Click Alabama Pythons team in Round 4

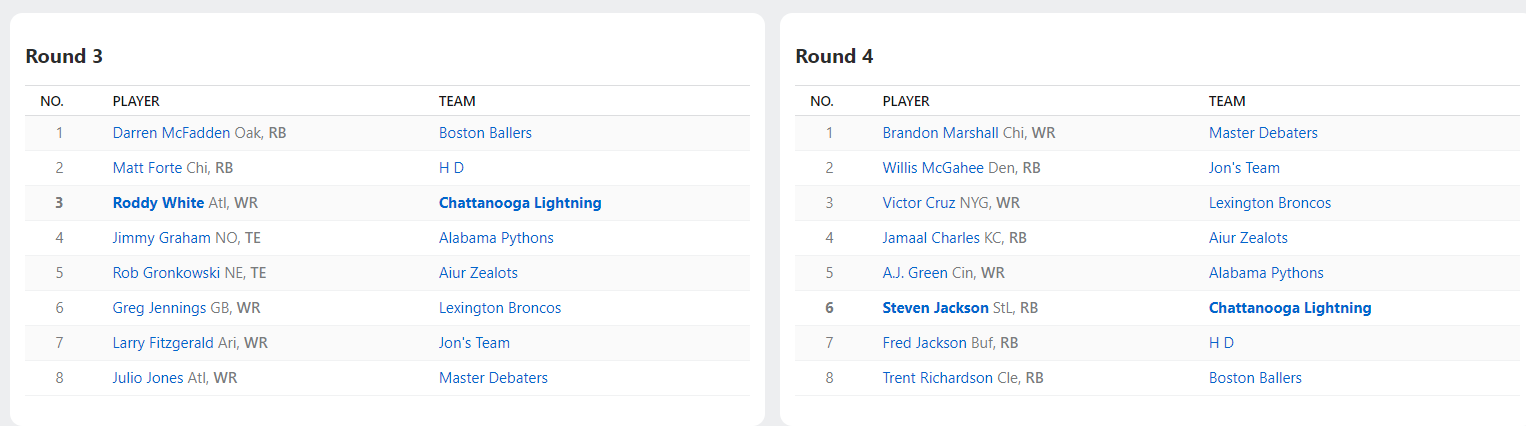pos(1266,273)
